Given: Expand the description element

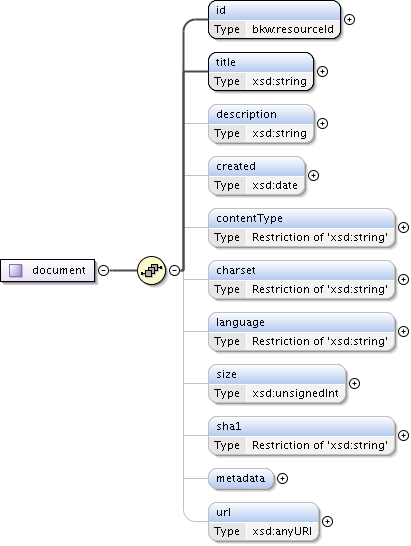Looking at the screenshot, I should [x=323, y=124].
